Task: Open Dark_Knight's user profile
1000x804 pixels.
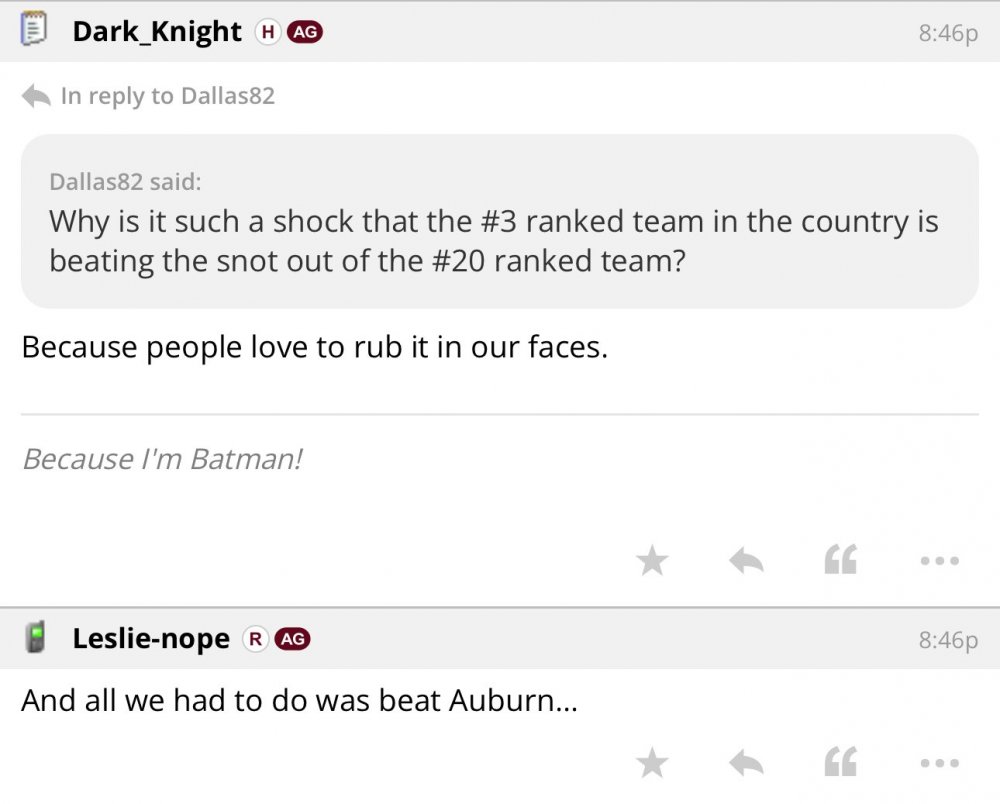Action: (157, 32)
